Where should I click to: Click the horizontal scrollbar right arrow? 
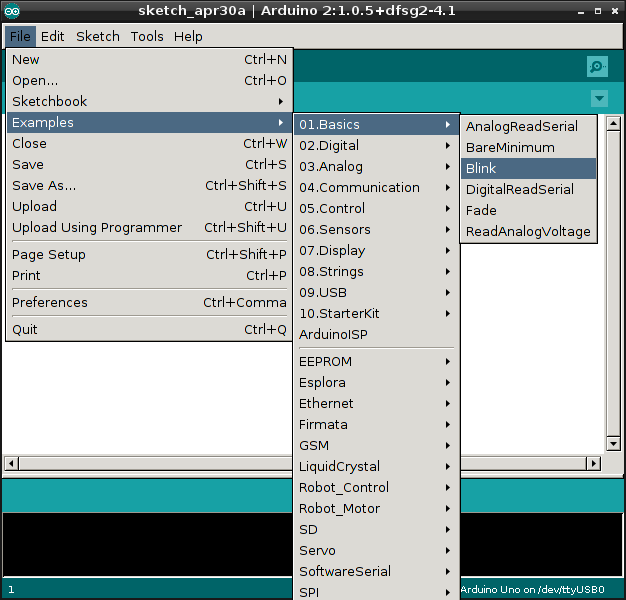(594, 463)
